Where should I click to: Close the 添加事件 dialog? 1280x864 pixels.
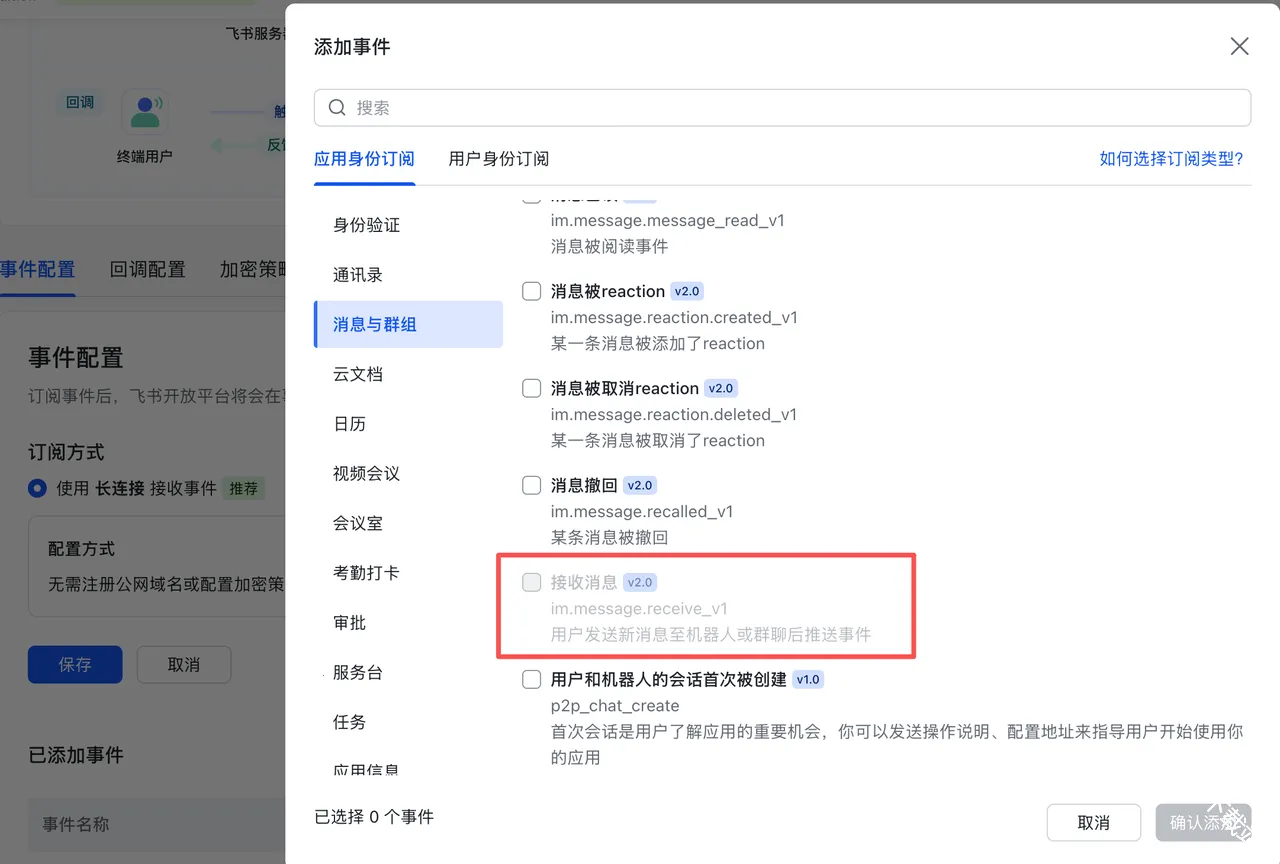point(1239,46)
